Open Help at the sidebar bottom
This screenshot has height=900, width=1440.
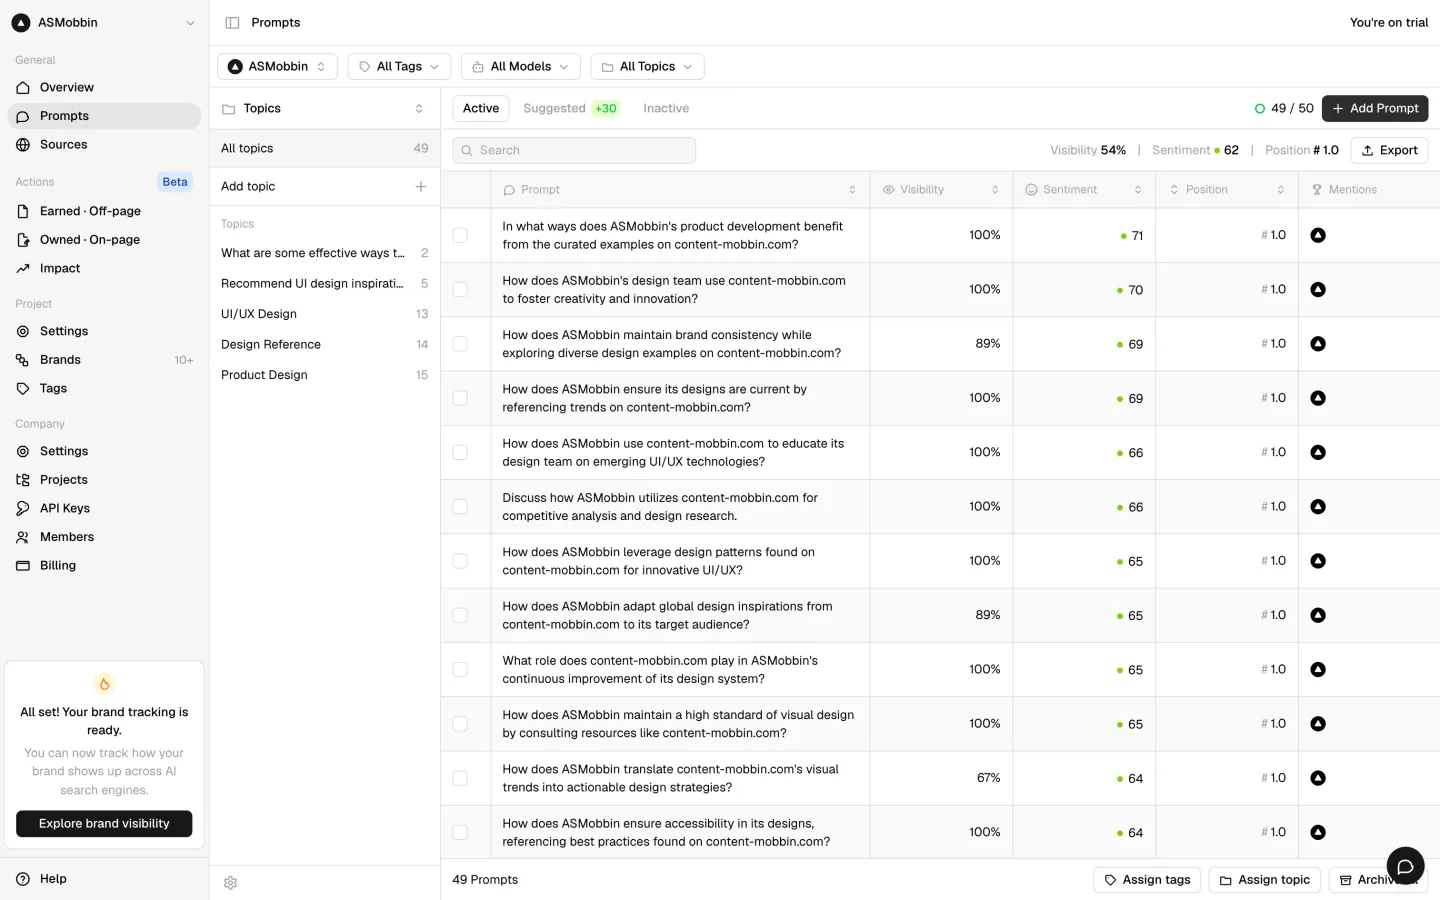coord(104,879)
